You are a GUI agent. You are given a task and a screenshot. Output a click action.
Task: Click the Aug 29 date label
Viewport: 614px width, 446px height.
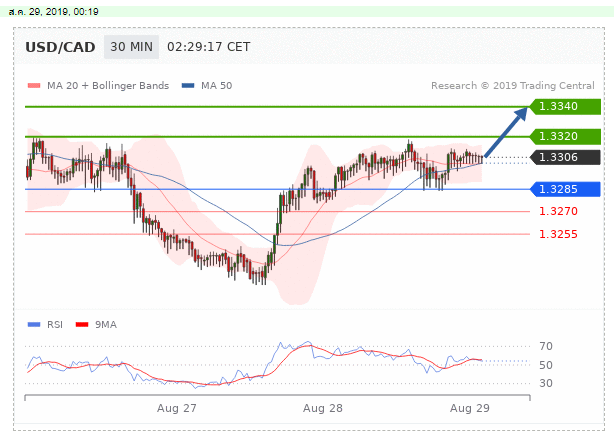click(x=470, y=408)
